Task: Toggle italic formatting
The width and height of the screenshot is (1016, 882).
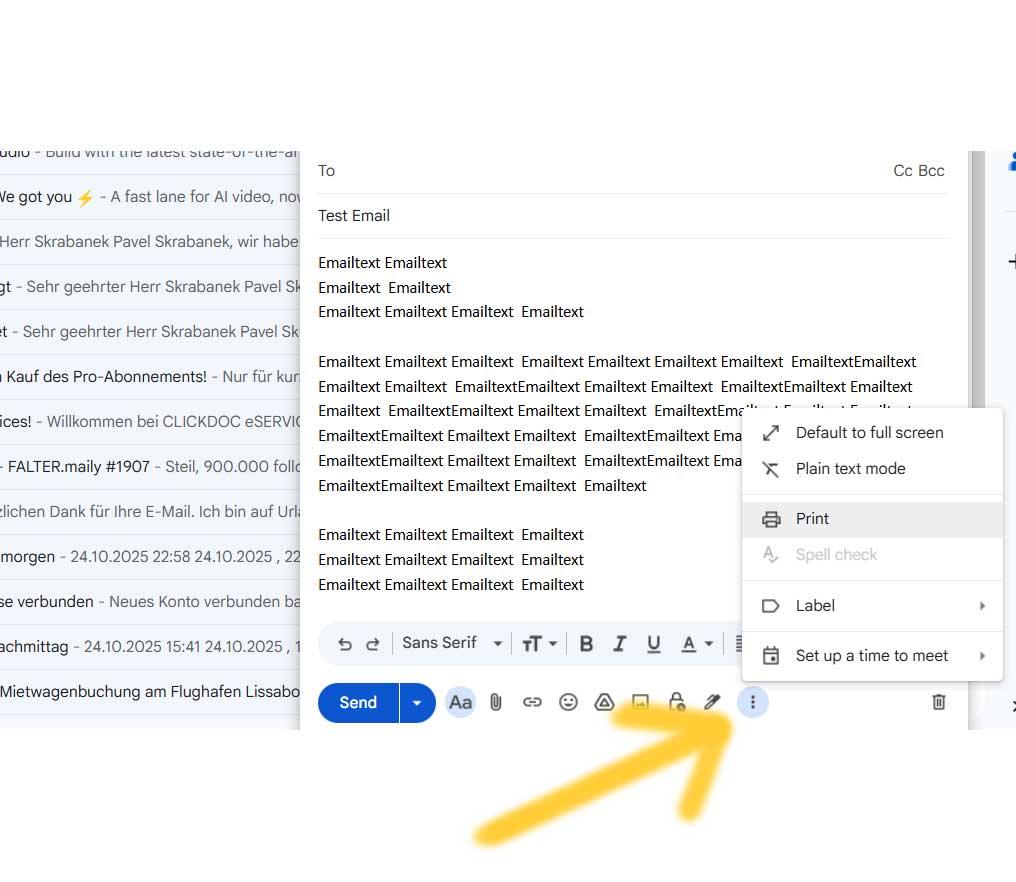Action: [x=620, y=643]
